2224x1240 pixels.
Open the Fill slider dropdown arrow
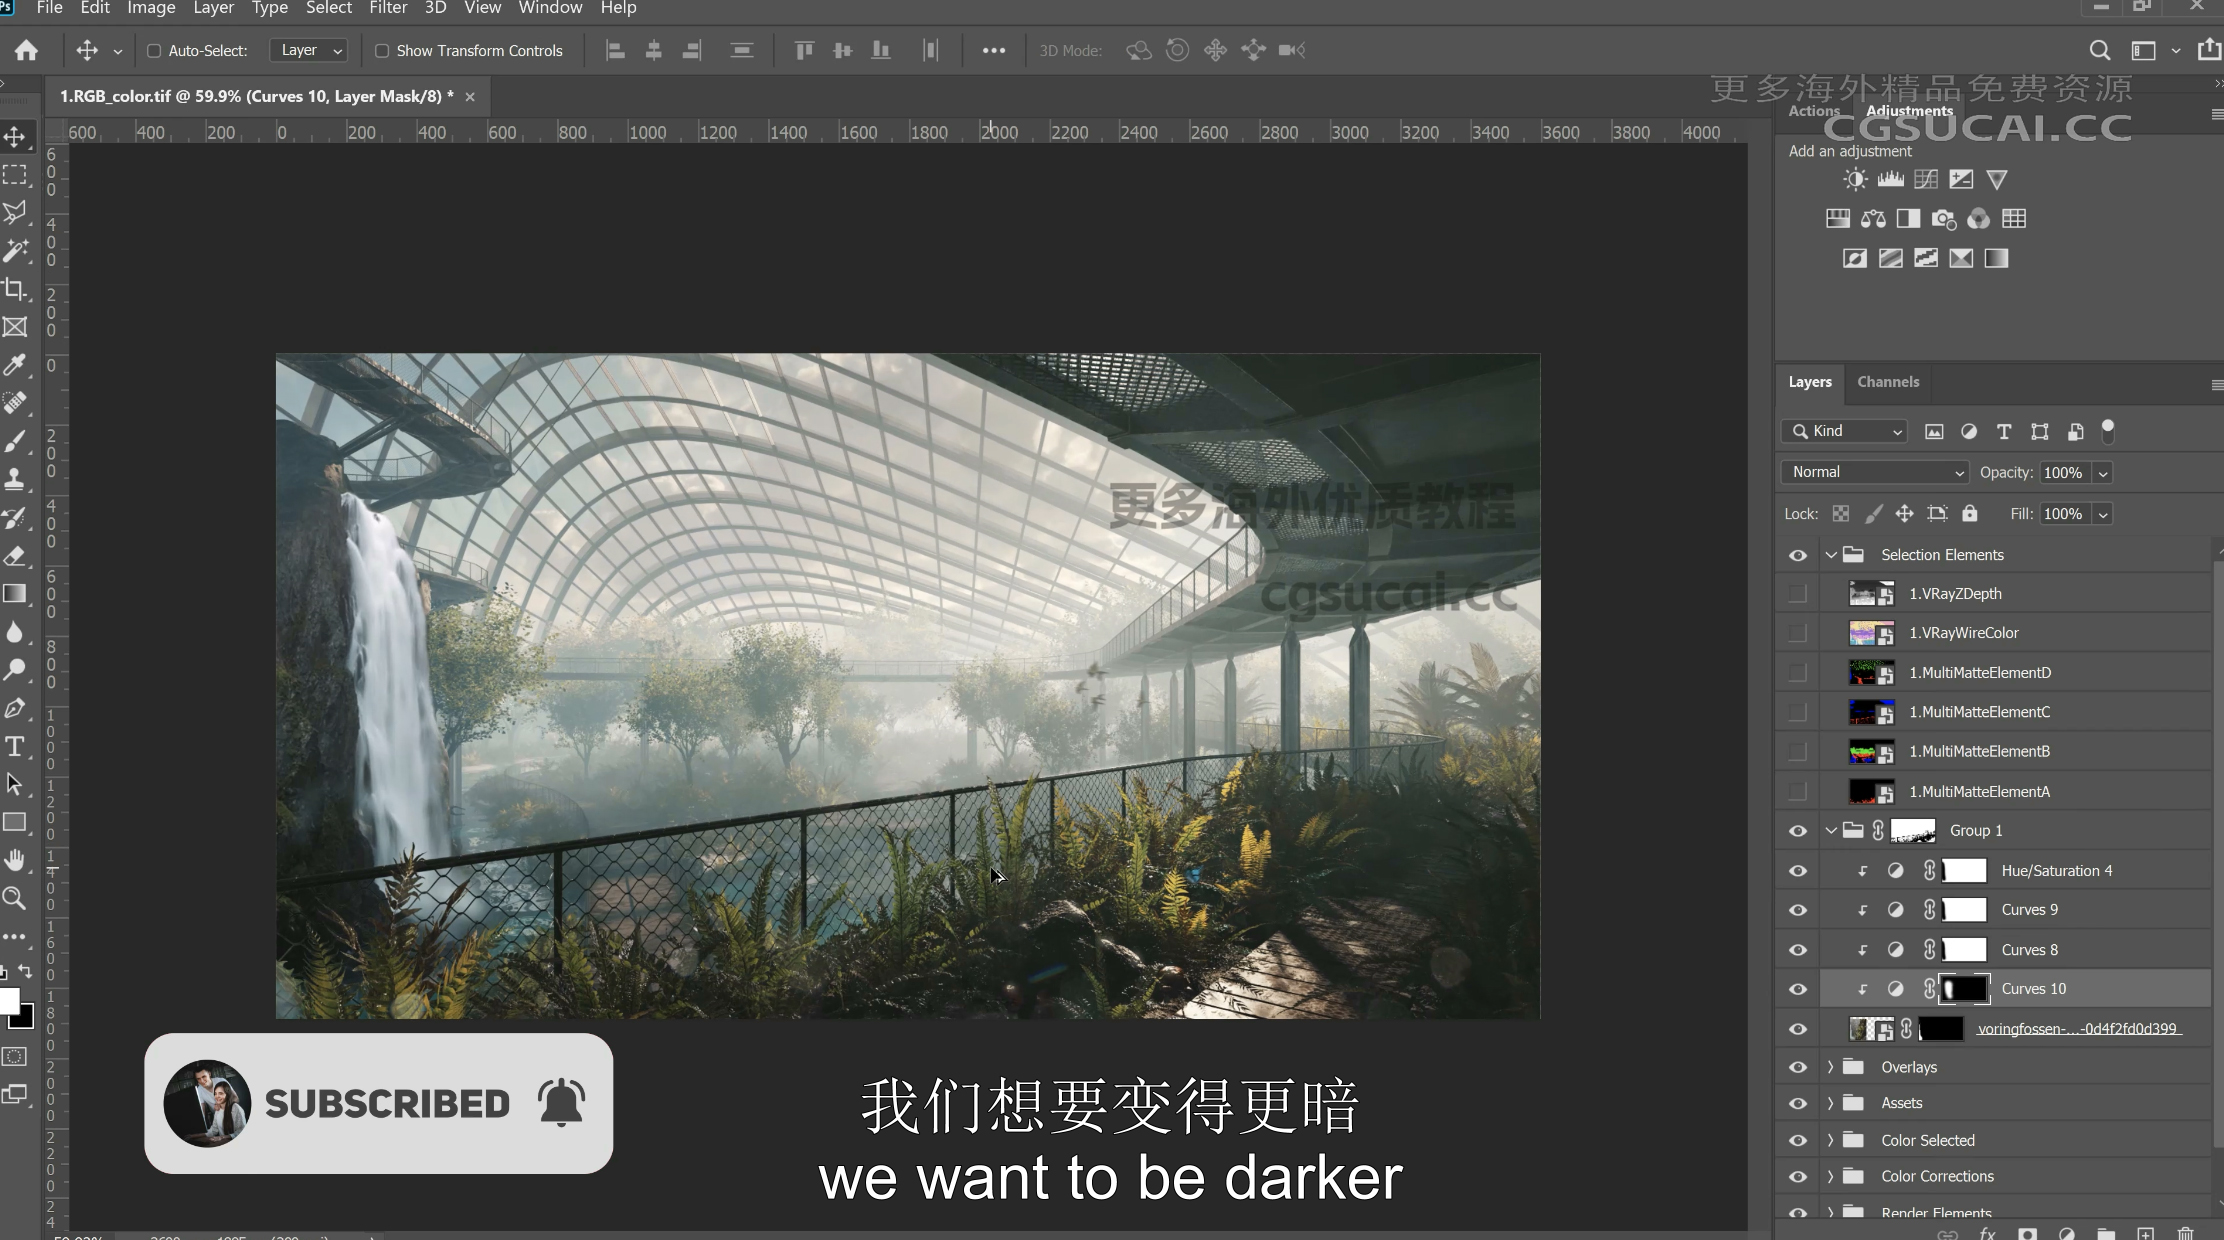[2103, 514]
